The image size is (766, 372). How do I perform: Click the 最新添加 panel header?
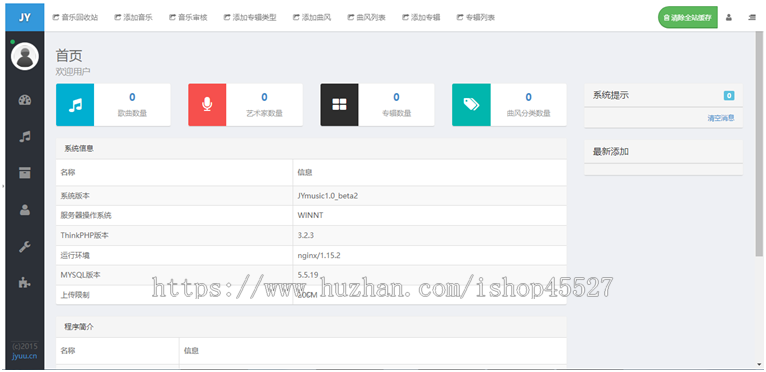663,152
